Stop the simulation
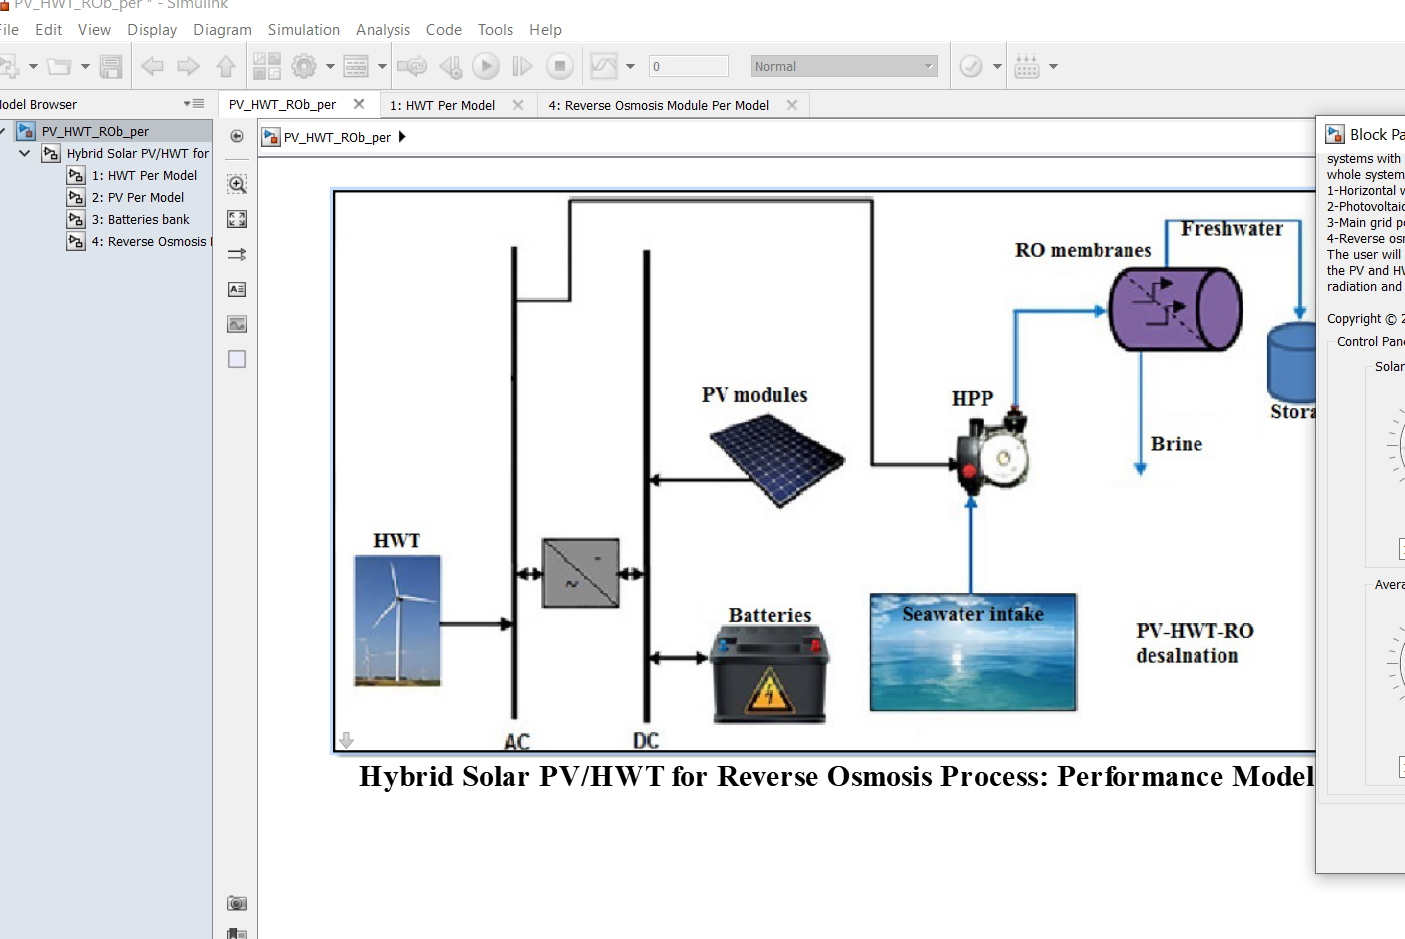The image size is (1405, 939). (560, 66)
